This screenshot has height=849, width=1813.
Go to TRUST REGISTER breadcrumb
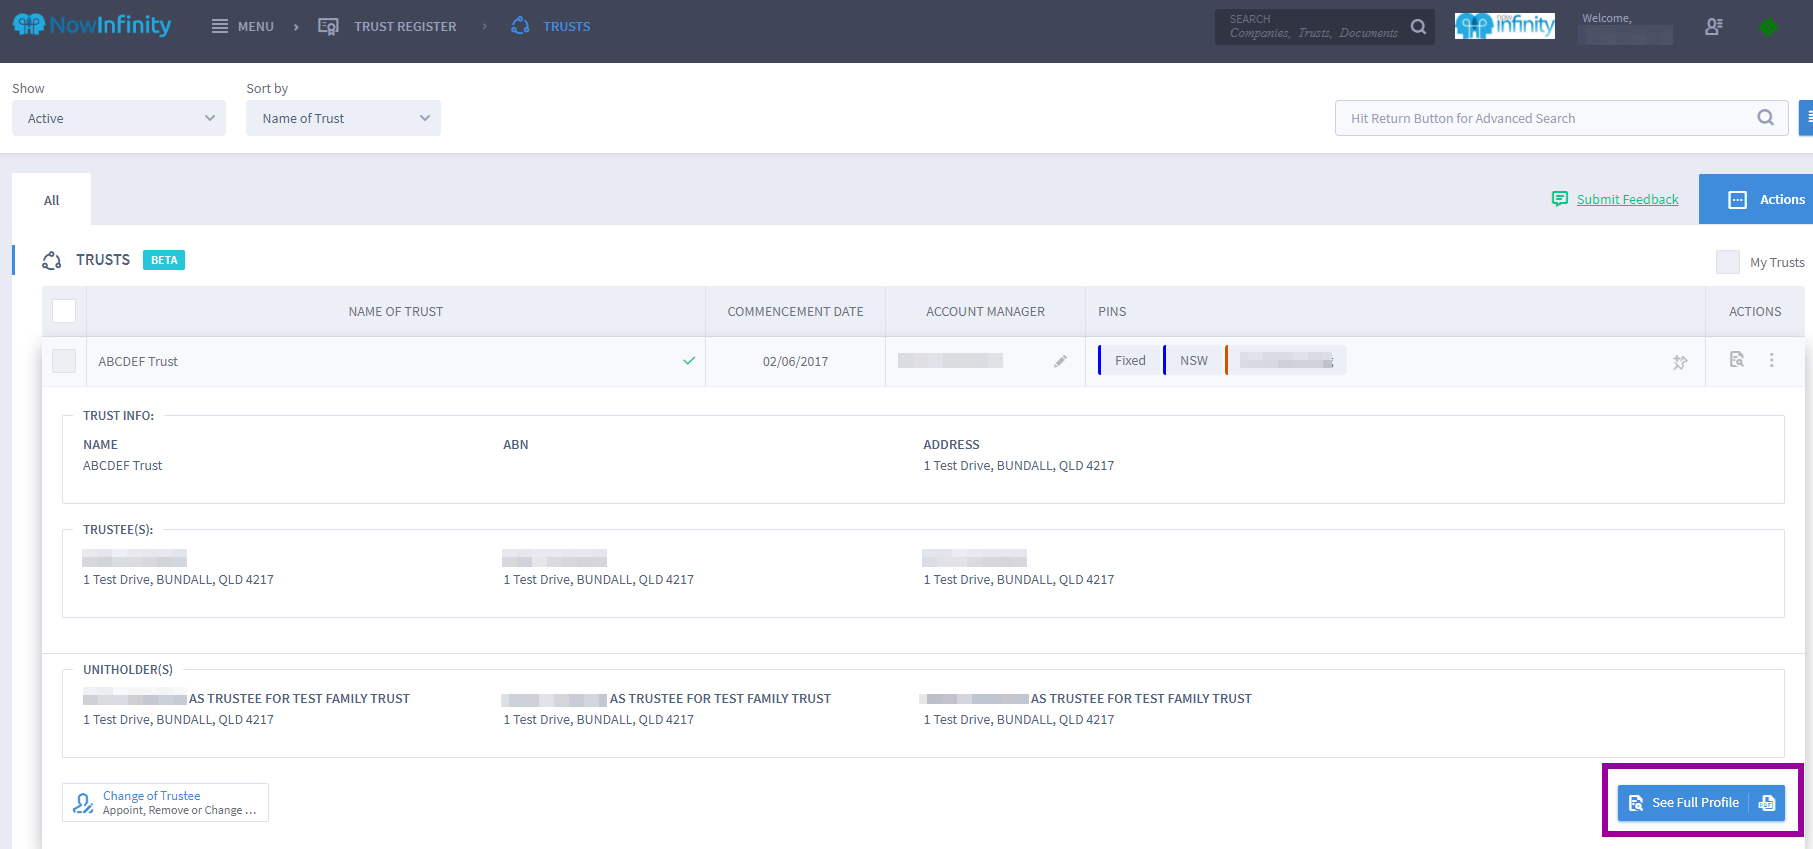point(405,27)
